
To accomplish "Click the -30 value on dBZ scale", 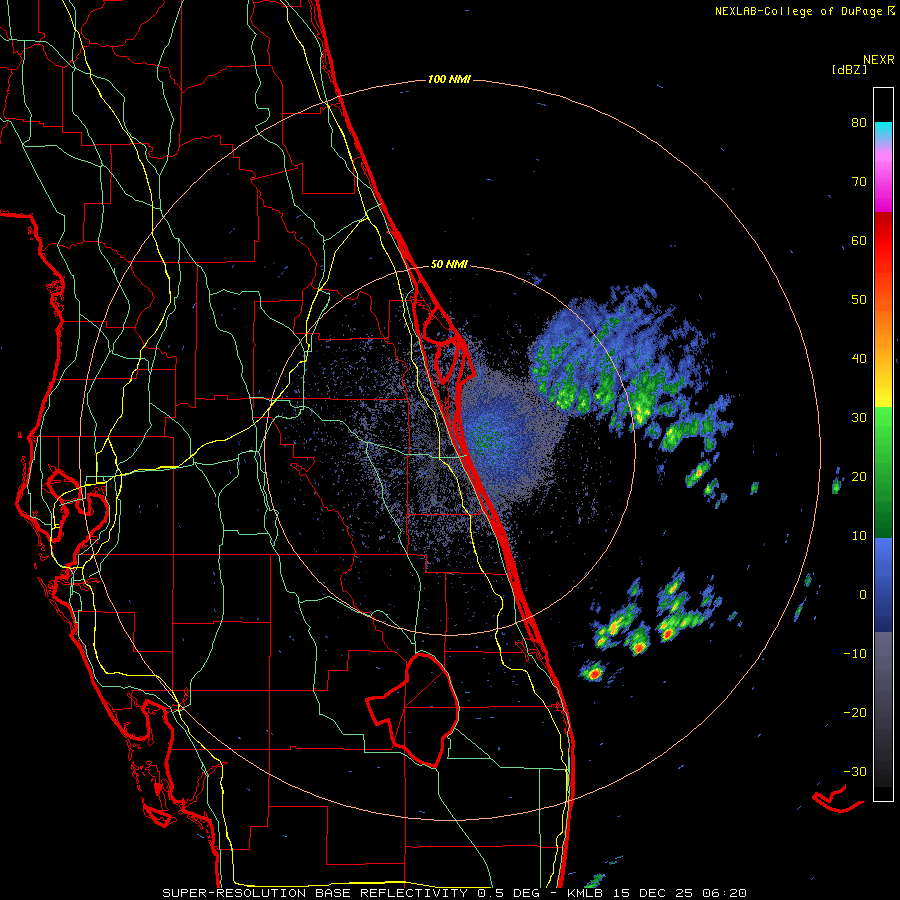I will click(x=855, y=771).
